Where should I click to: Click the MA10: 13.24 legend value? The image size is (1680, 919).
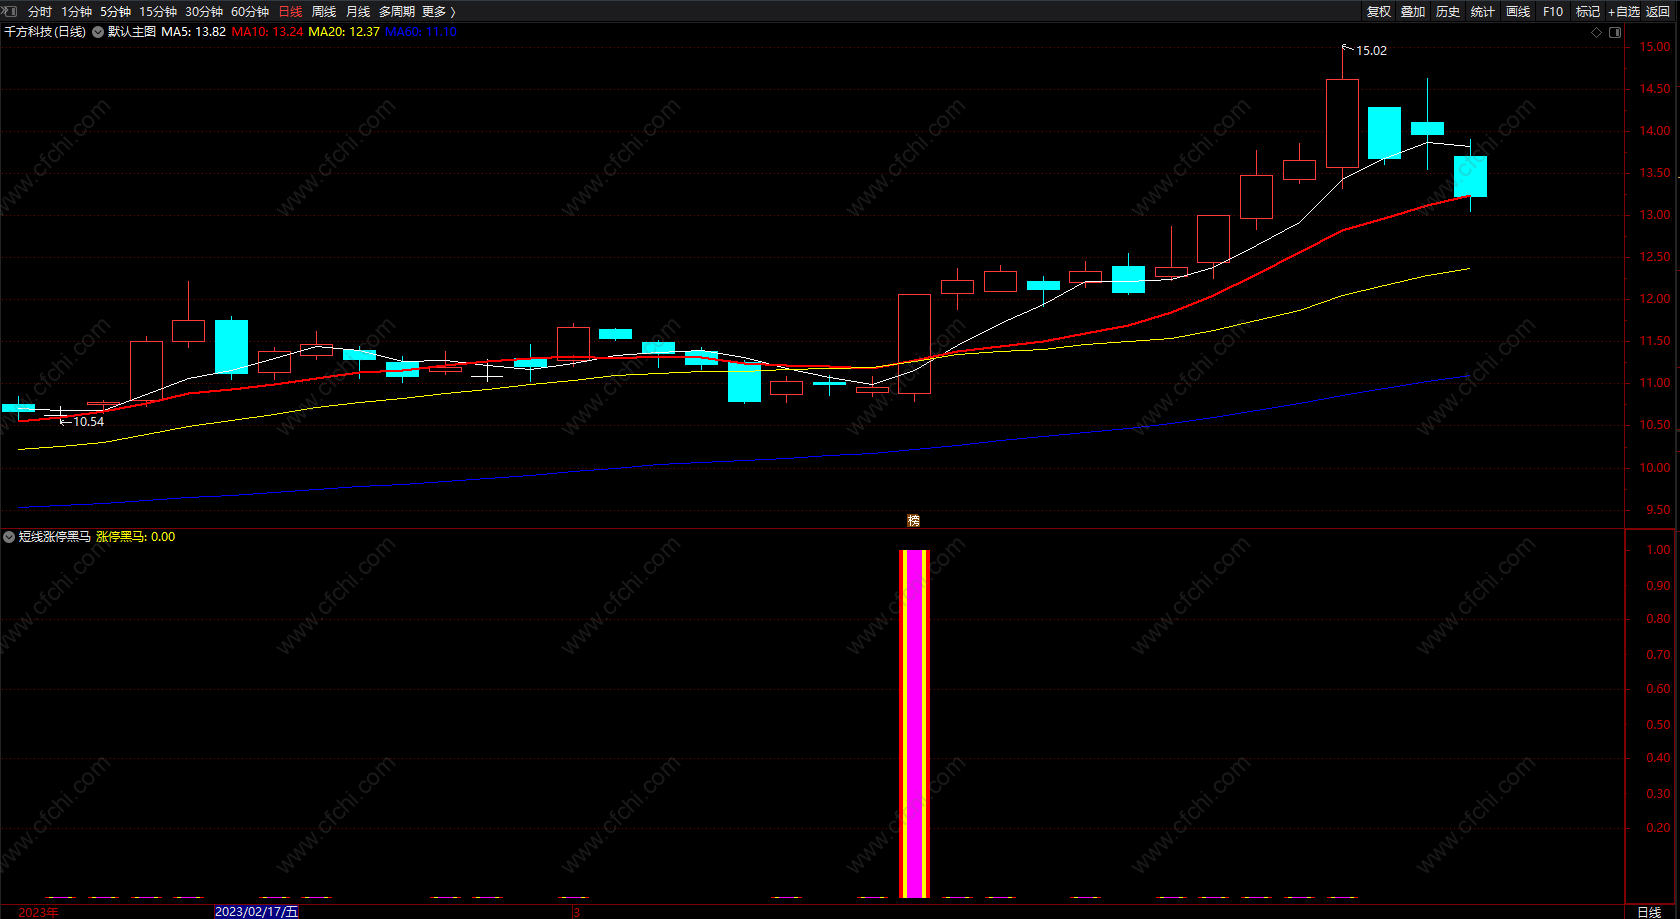coord(267,32)
